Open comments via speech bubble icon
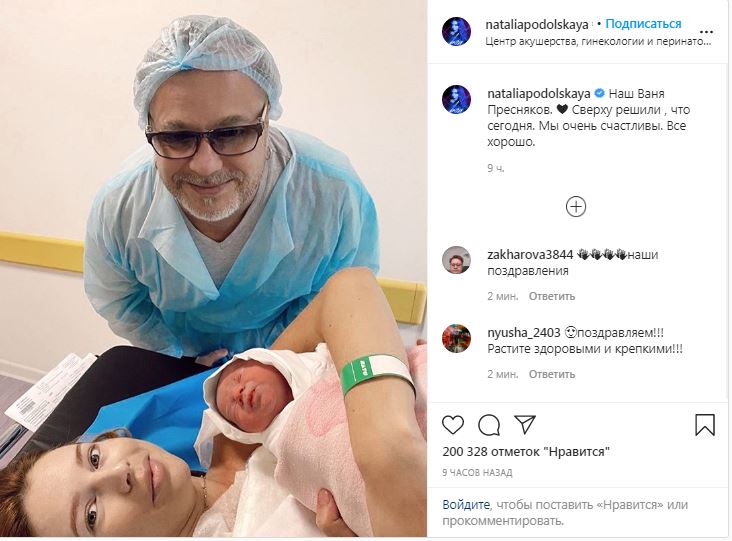 coord(489,425)
